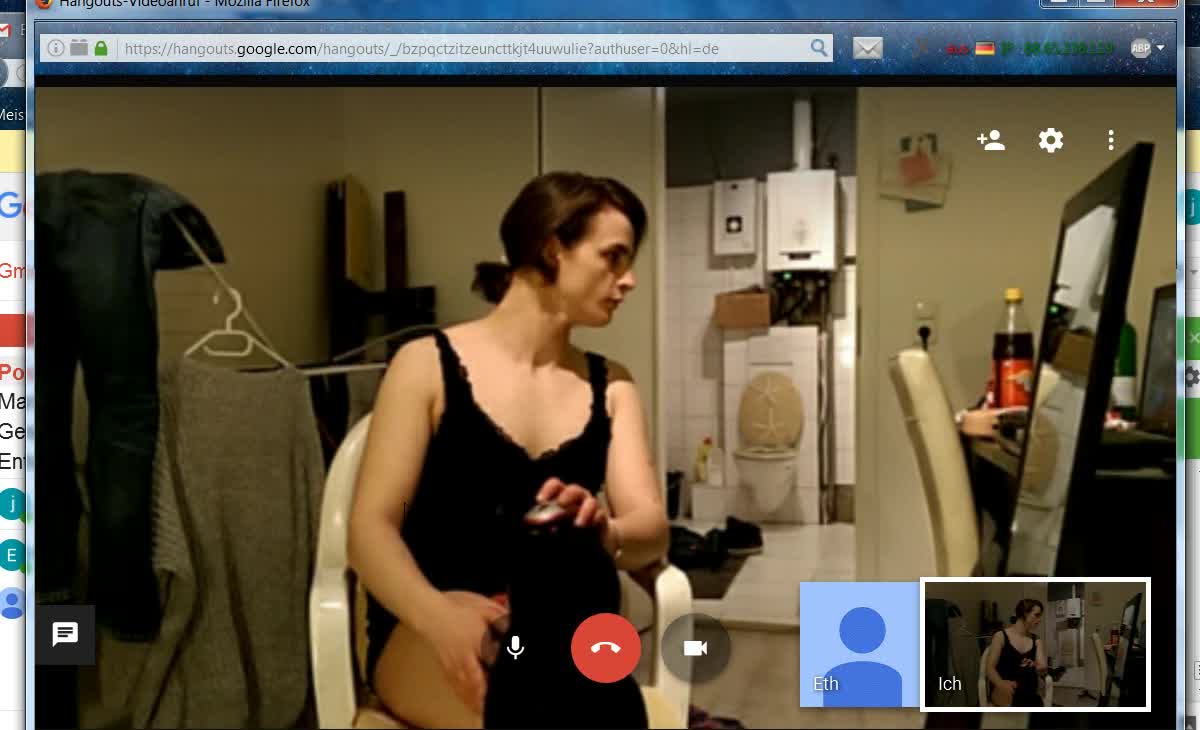Click the teal 'j' contact avatar in sidebar
Image resolution: width=1200 pixels, height=730 pixels.
(12, 504)
